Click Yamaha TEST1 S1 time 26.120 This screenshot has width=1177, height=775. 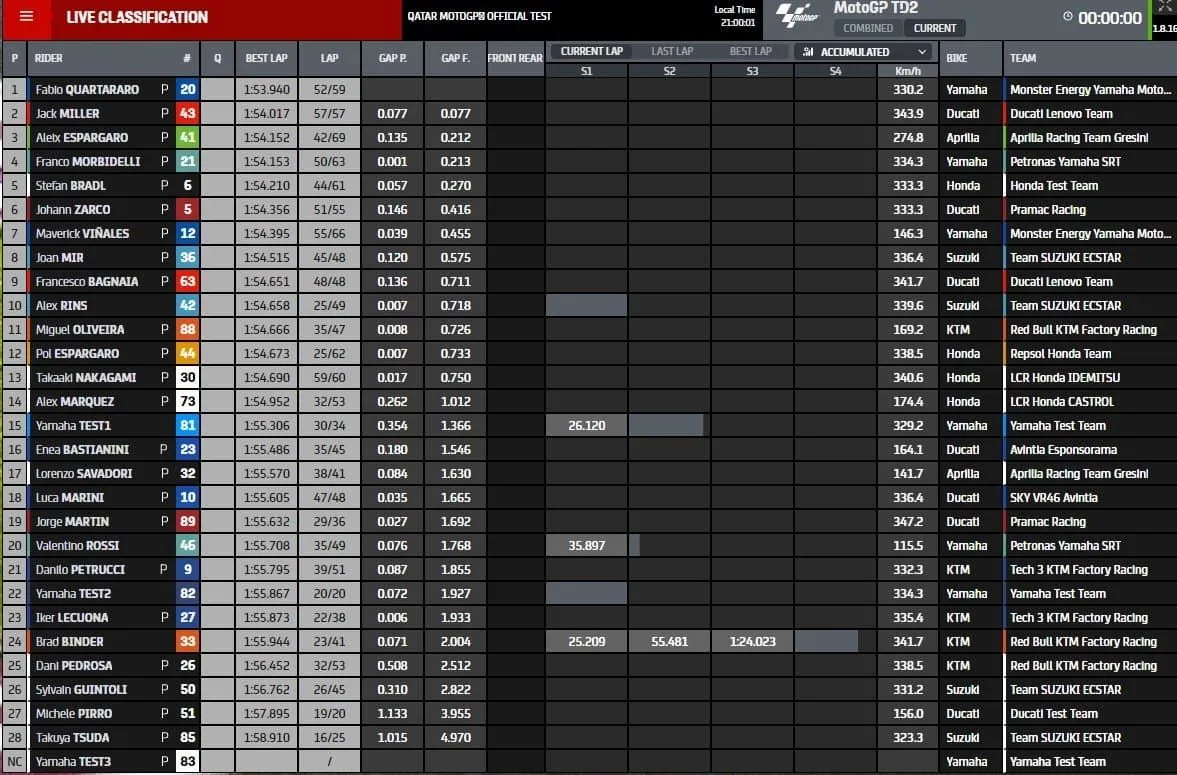click(586, 426)
